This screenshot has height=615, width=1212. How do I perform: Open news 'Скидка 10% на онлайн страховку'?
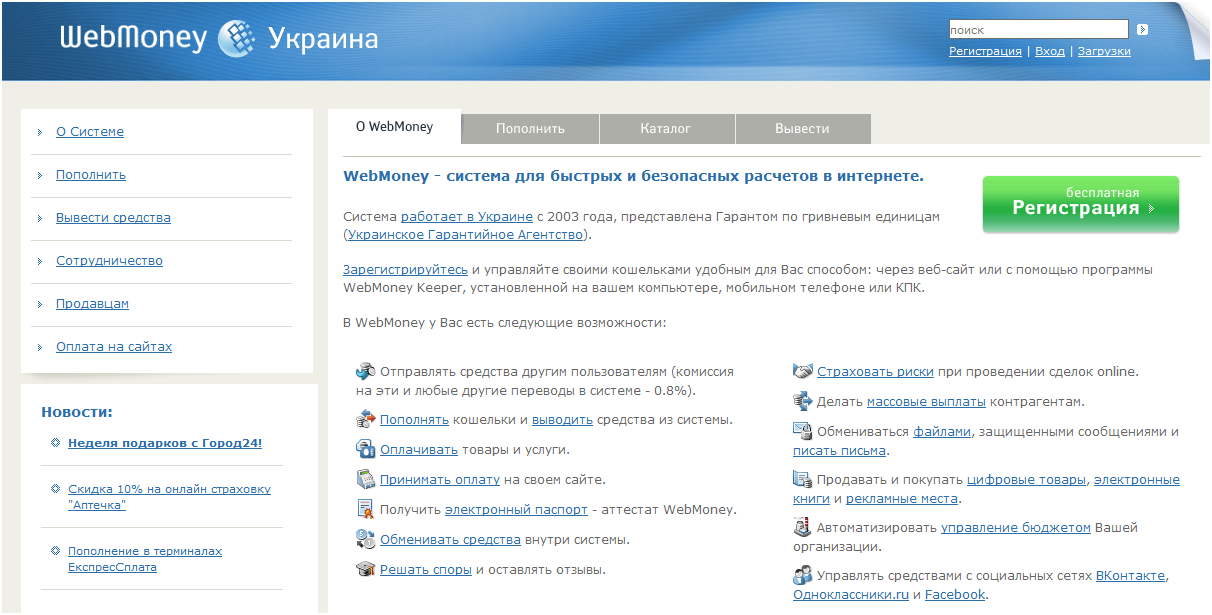[169, 497]
